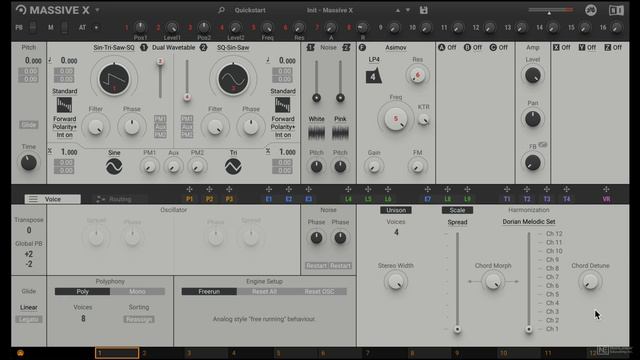Open the AT modulation source dropdown
640x360 pixels.
pyautogui.click(x=96, y=27)
